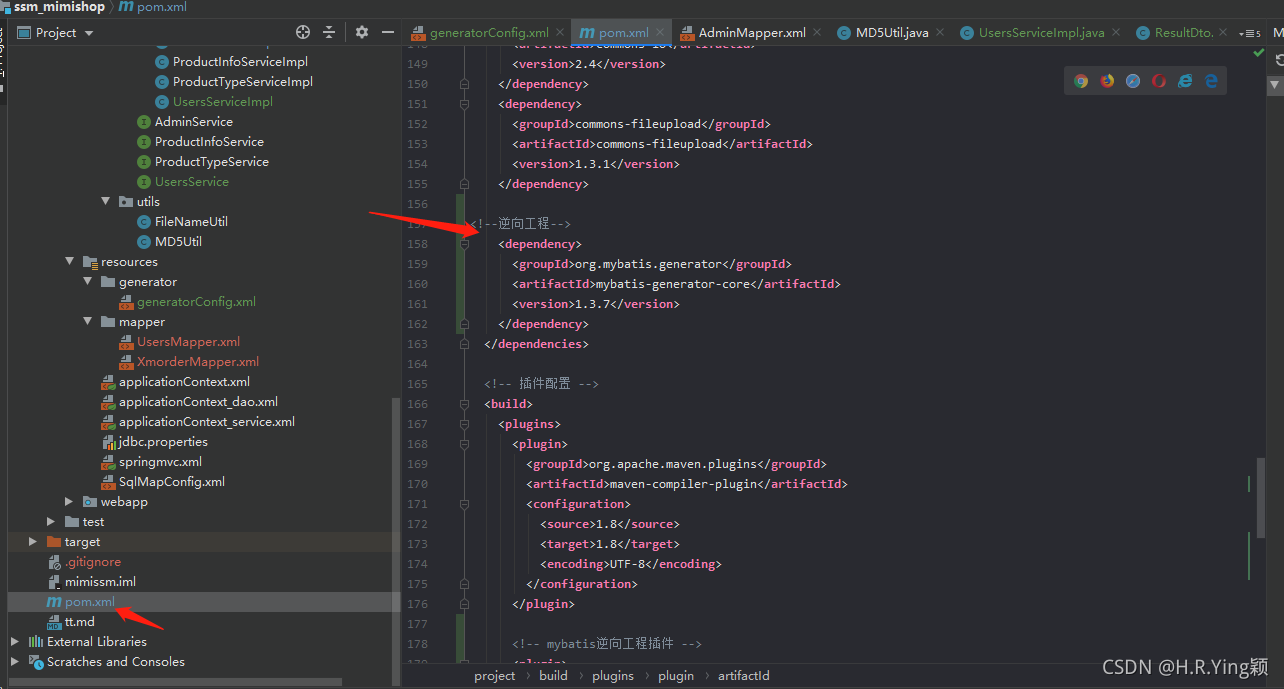Expand the webapp folder
1284x689 pixels.
pos(70,501)
